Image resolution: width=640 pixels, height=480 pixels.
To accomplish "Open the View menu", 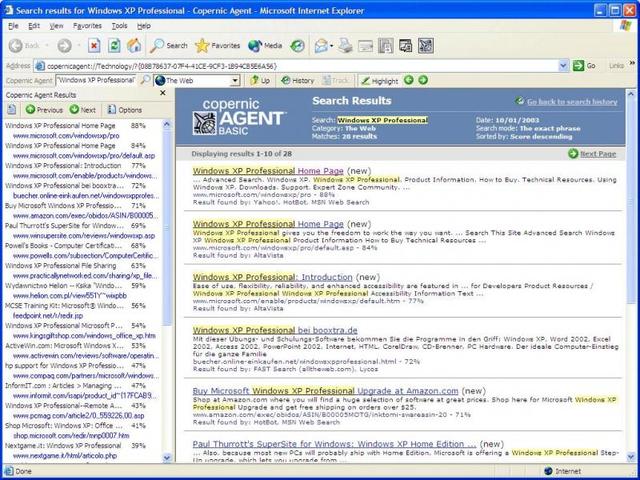I will click(56, 26).
